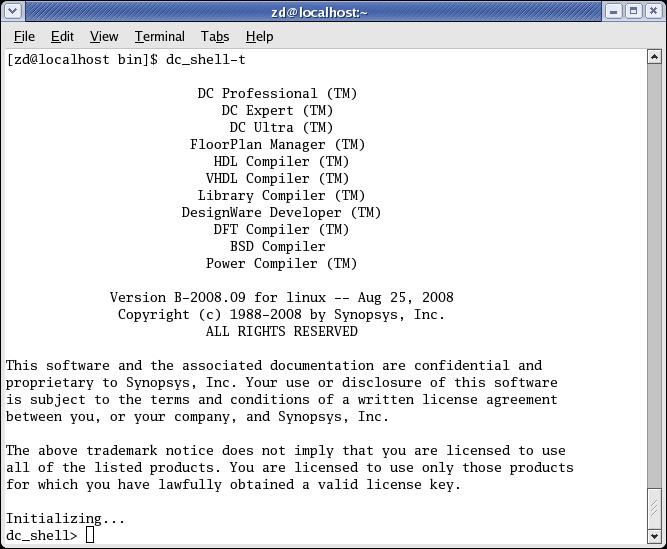667x549 pixels.
Task: Click the 'Version B-2008.09 for linux' line
Action: click(x=282, y=298)
